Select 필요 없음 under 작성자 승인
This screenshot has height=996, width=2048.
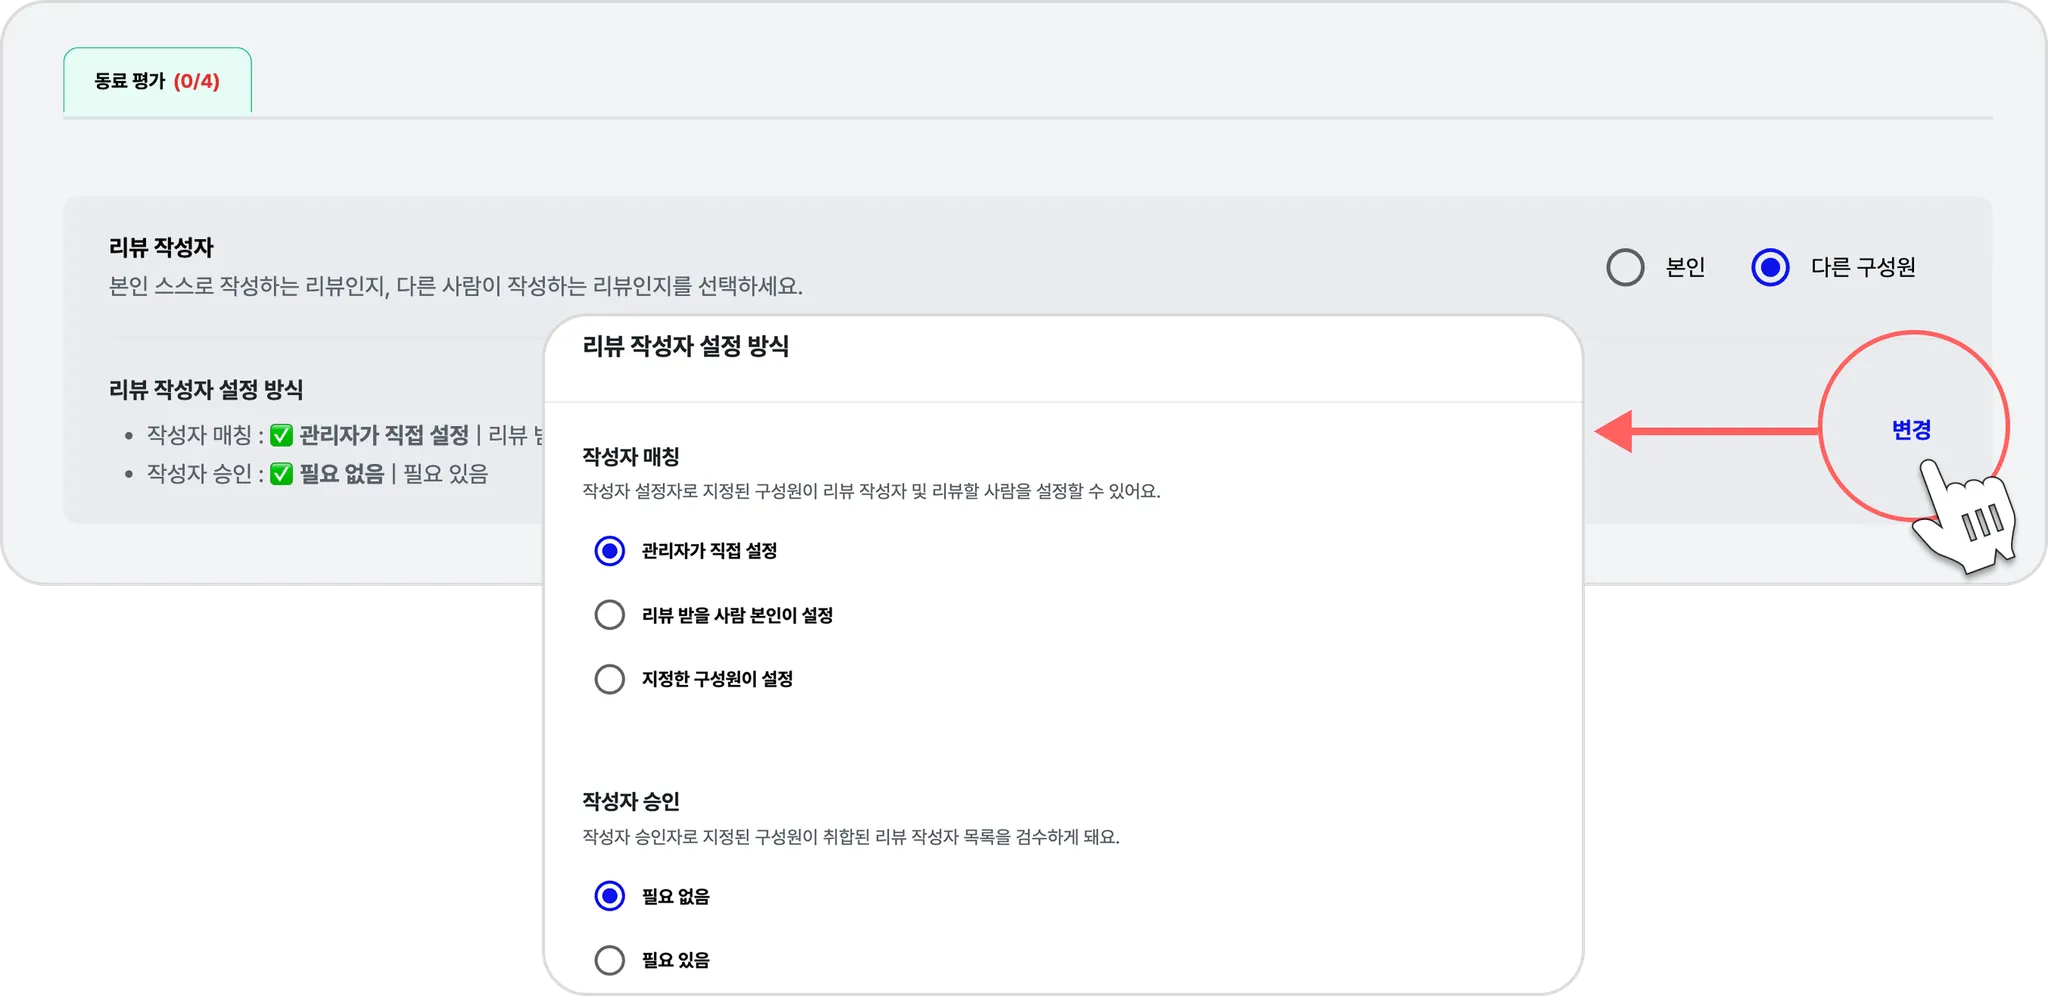coord(610,896)
